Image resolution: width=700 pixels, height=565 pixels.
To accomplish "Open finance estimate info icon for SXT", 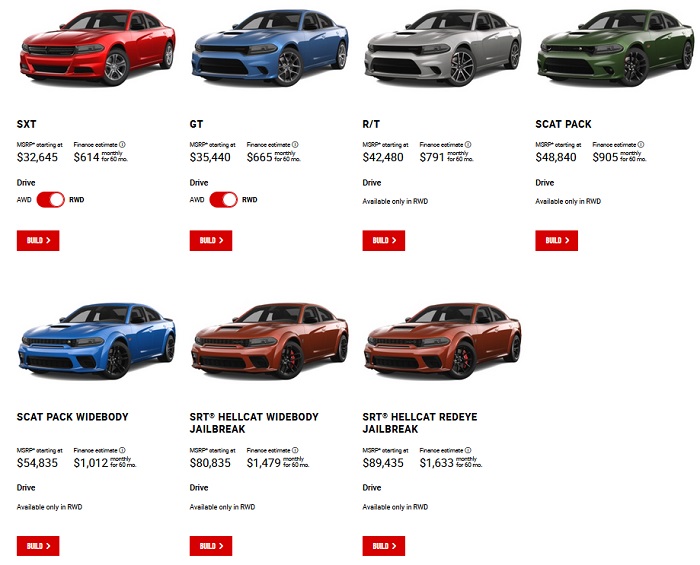I will 122,145.
